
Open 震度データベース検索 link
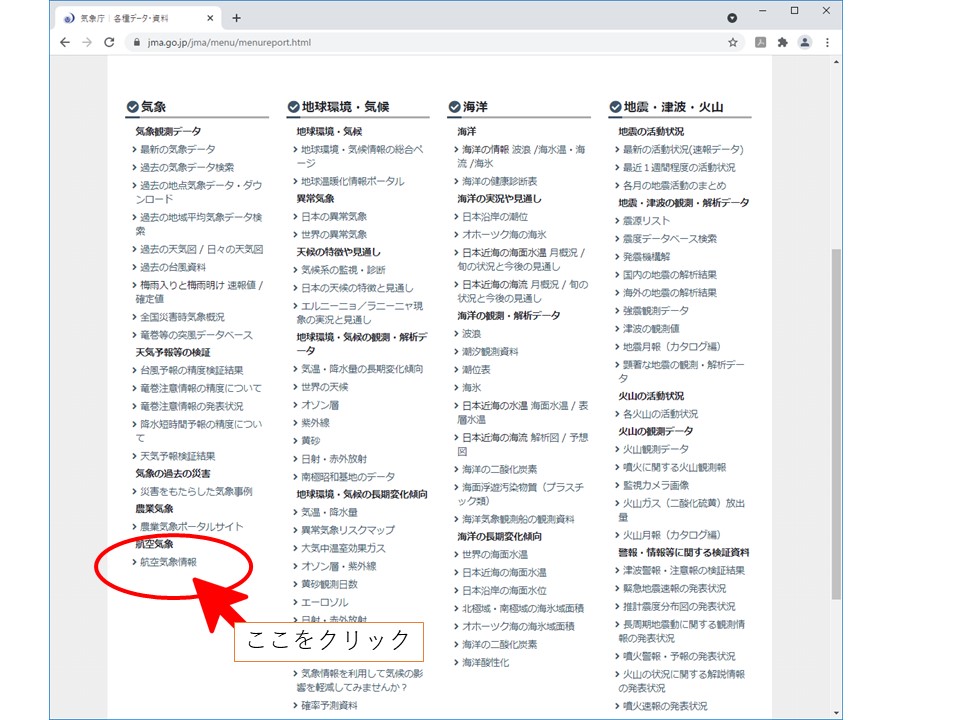(x=670, y=239)
